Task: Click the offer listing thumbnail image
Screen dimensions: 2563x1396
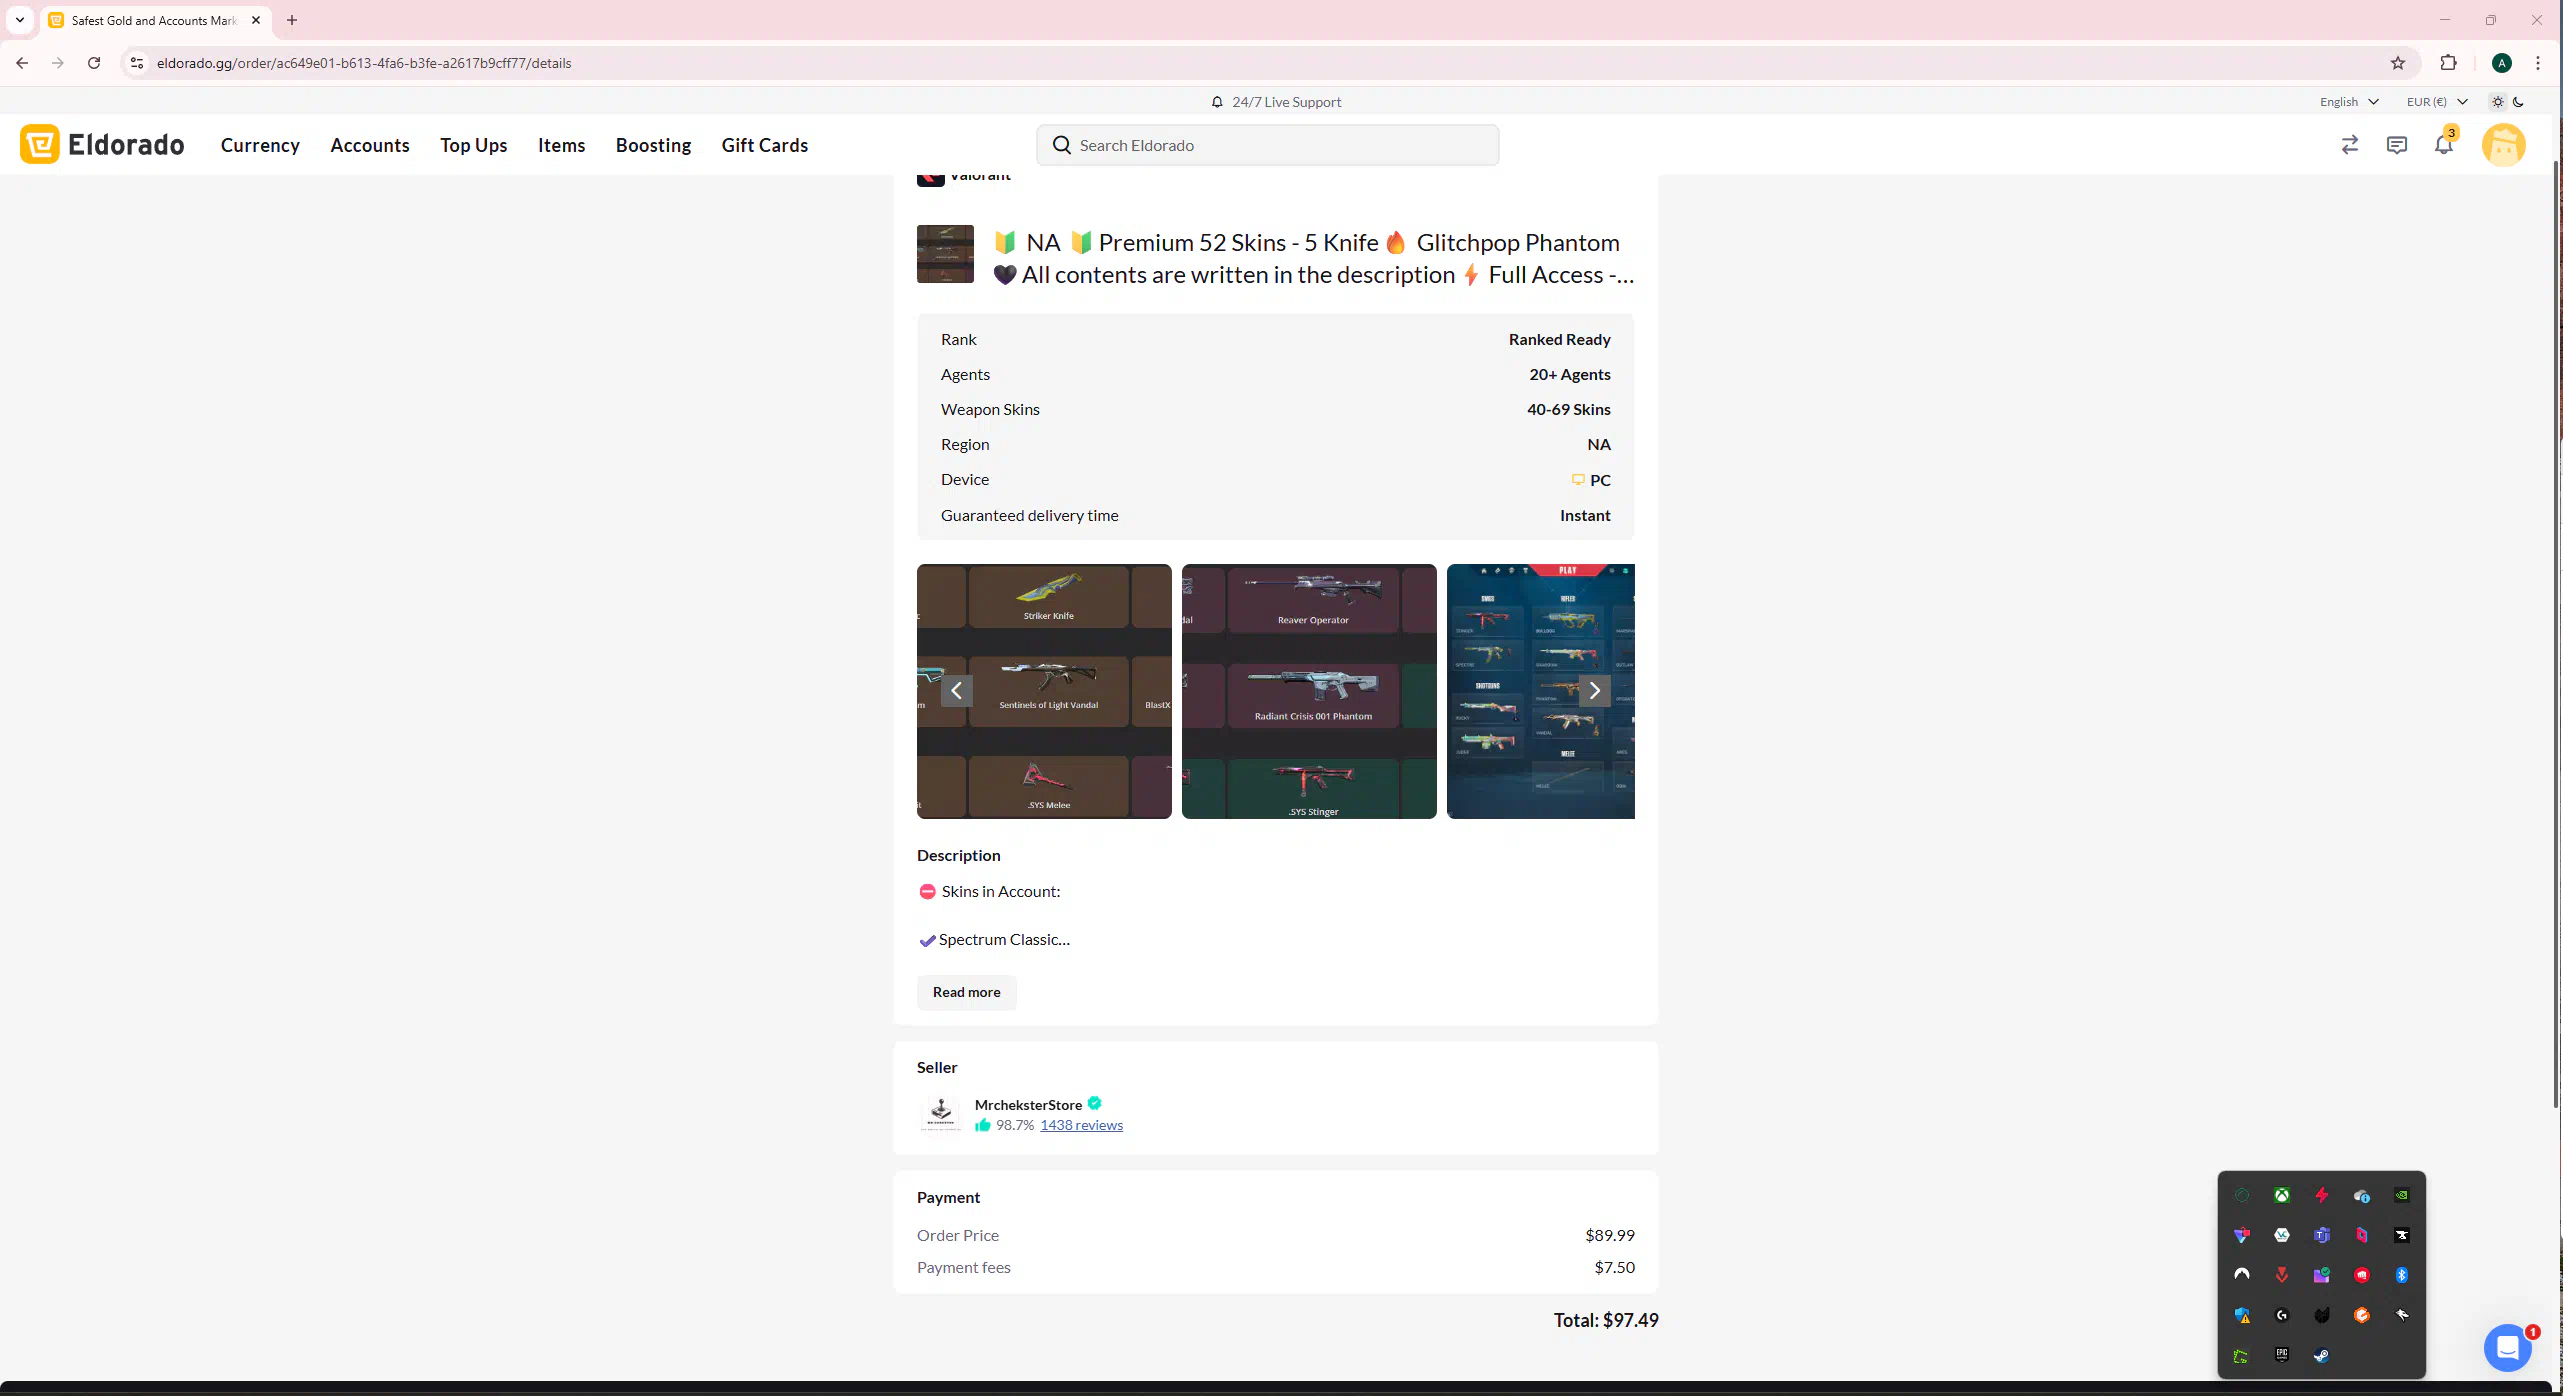Action: click(x=945, y=254)
